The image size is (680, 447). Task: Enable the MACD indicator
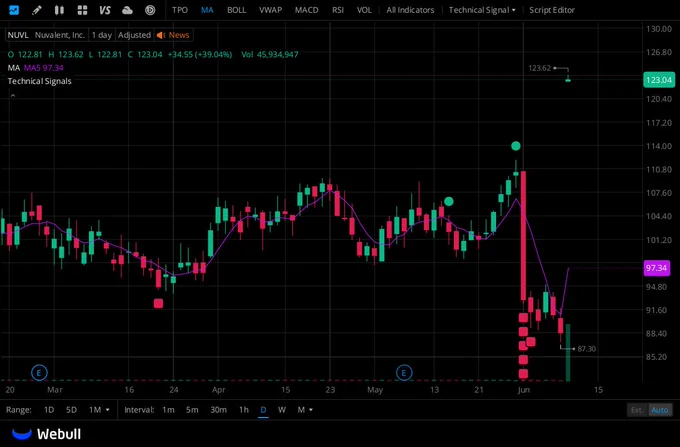click(x=306, y=10)
